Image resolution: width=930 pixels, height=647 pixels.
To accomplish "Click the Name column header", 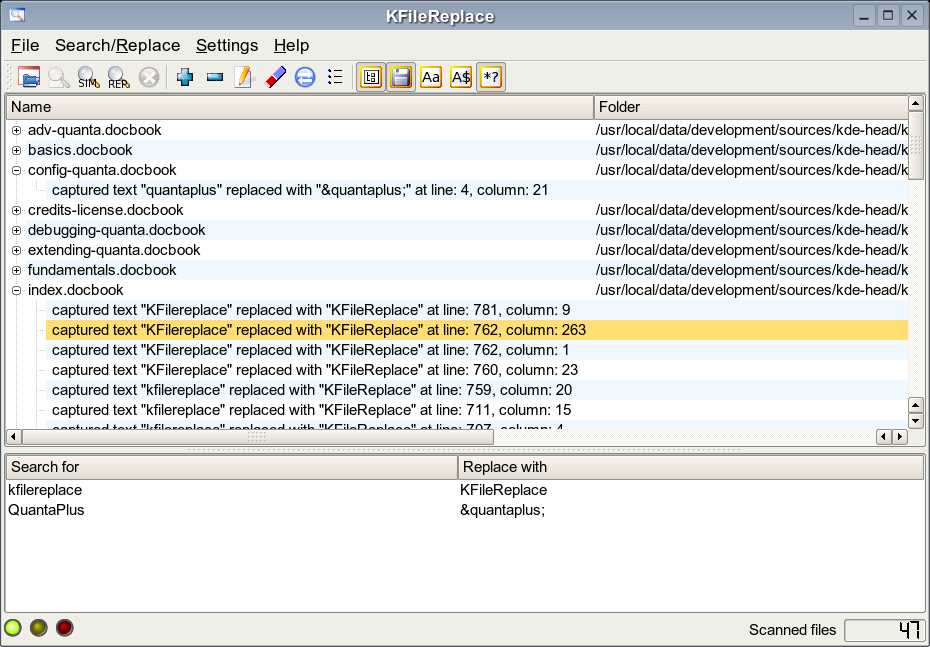I will [x=300, y=107].
